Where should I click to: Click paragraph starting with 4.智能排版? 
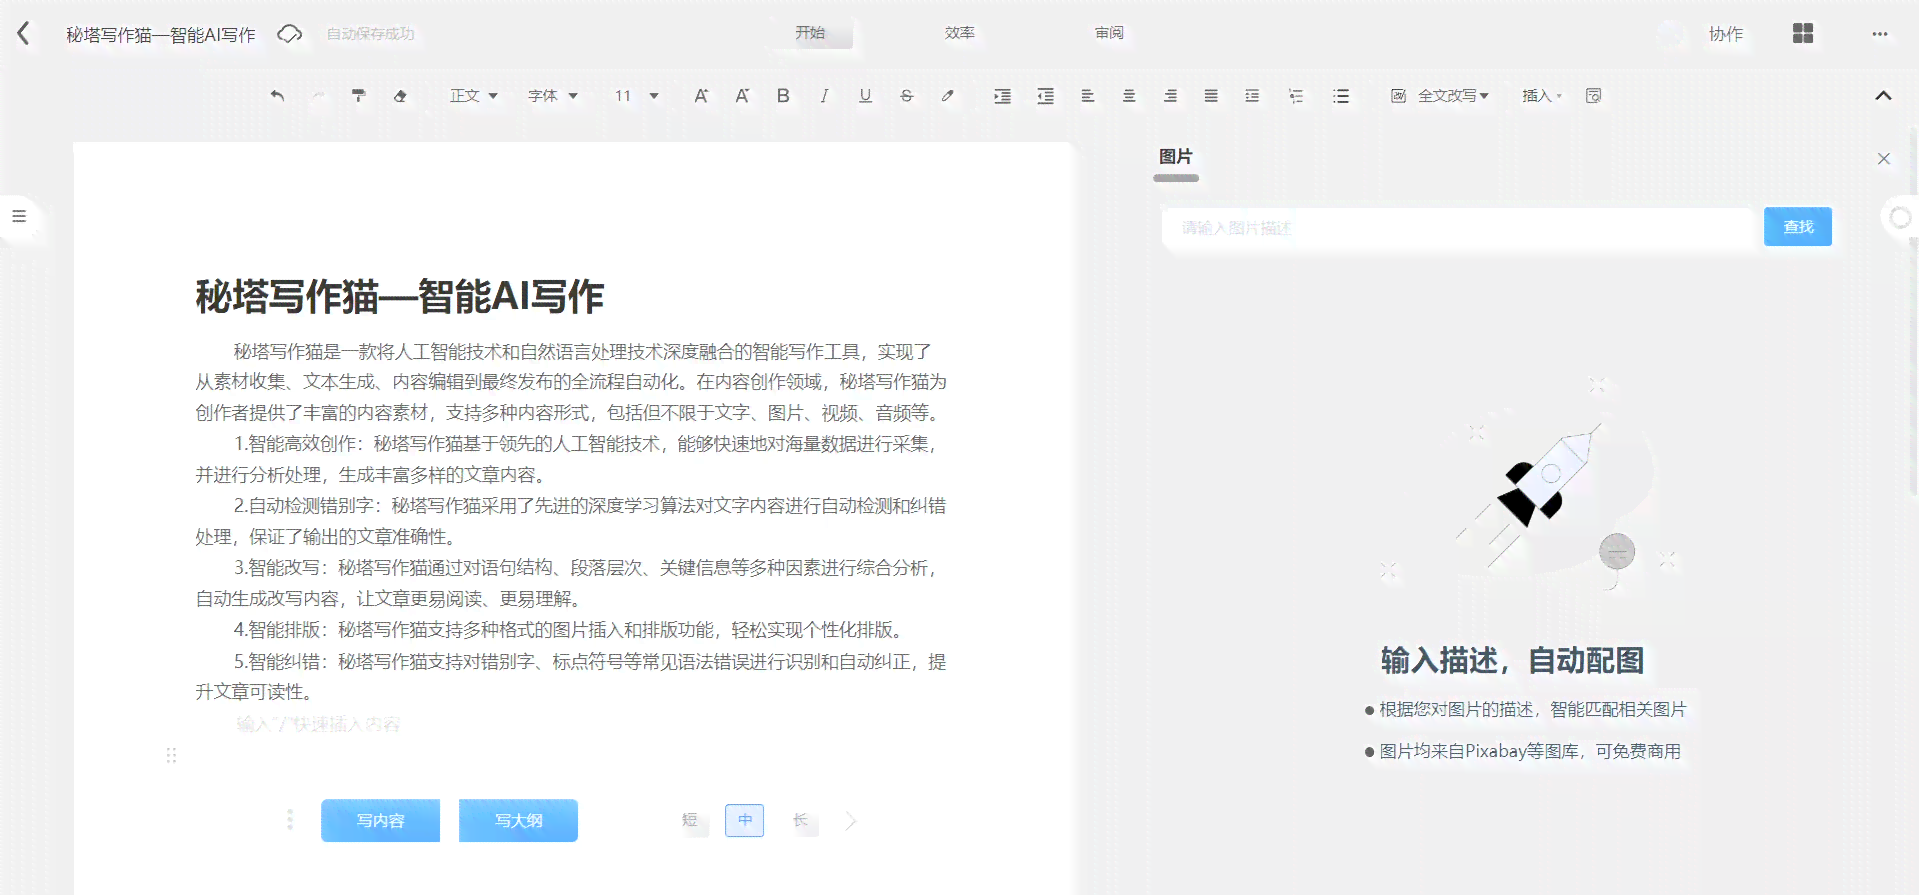pos(570,630)
